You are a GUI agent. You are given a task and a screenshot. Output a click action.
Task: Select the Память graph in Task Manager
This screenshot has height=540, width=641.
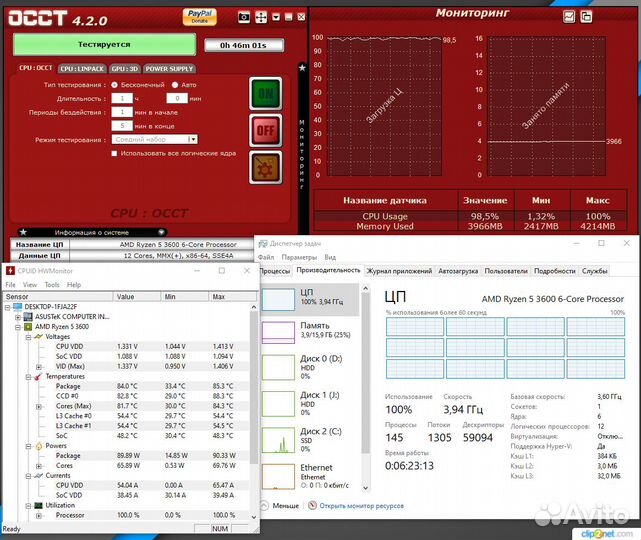click(x=278, y=332)
